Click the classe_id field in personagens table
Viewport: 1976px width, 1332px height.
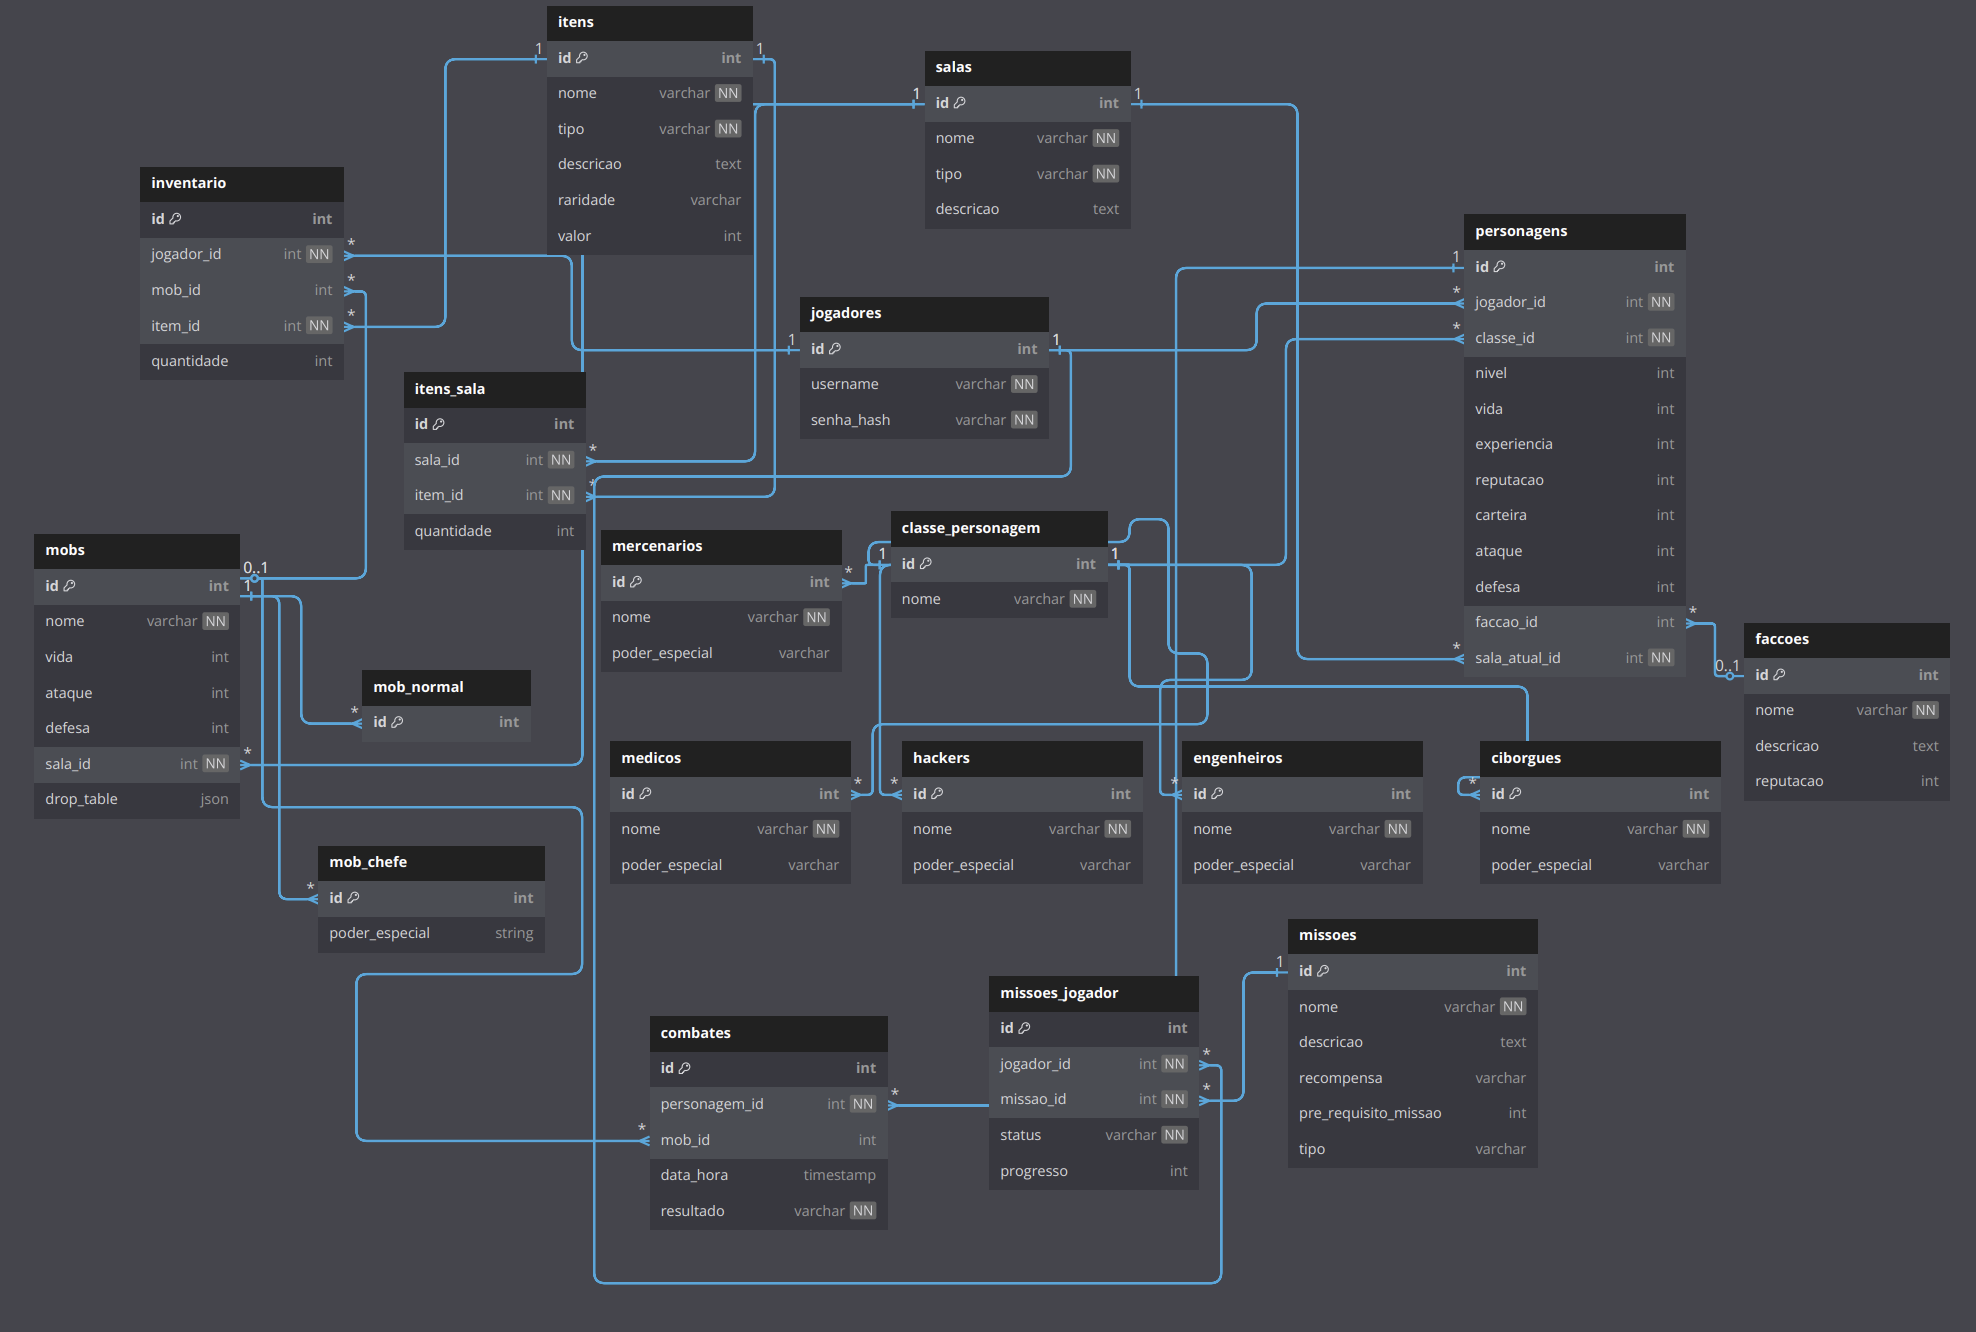[x=1574, y=338]
